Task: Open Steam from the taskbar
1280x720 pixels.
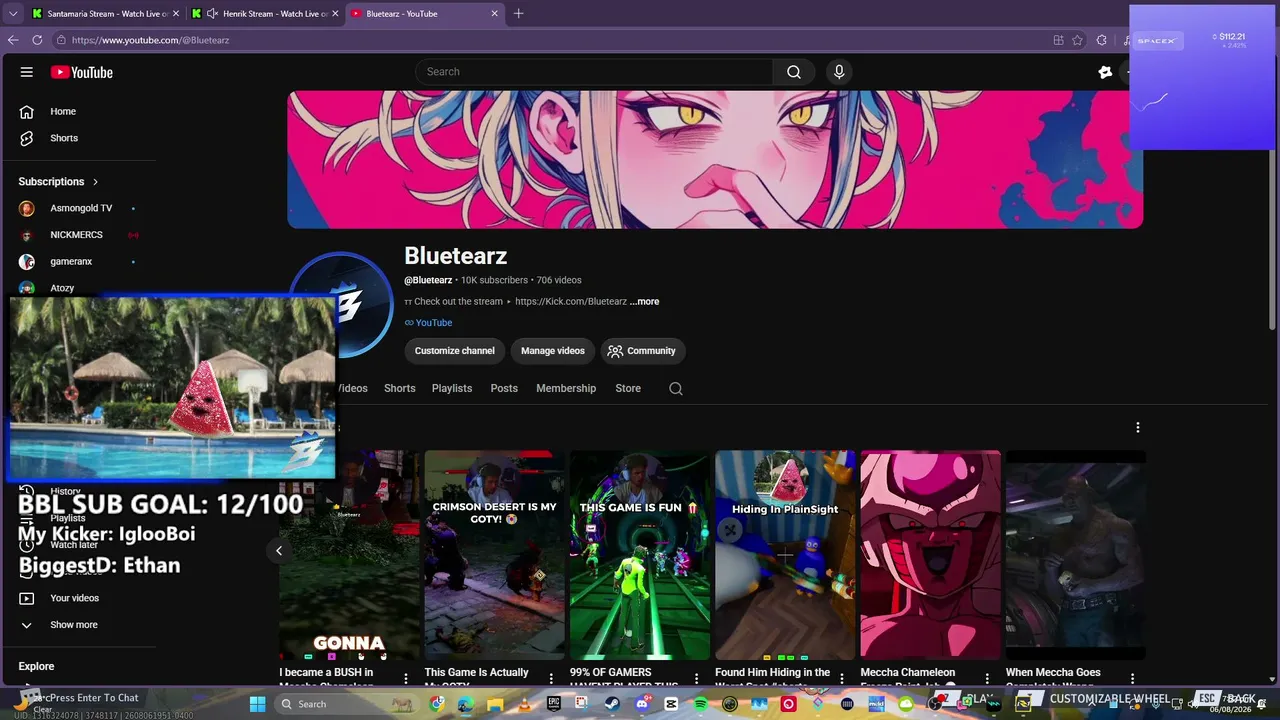Action: [612, 704]
